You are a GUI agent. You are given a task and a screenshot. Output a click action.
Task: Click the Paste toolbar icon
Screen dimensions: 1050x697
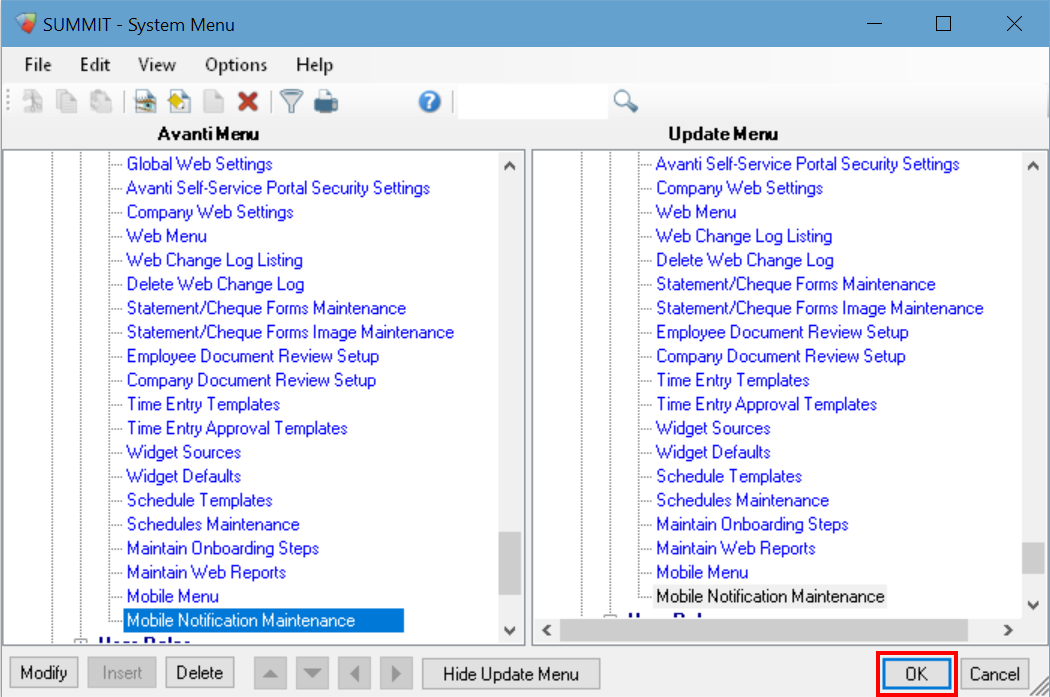tap(101, 102)
